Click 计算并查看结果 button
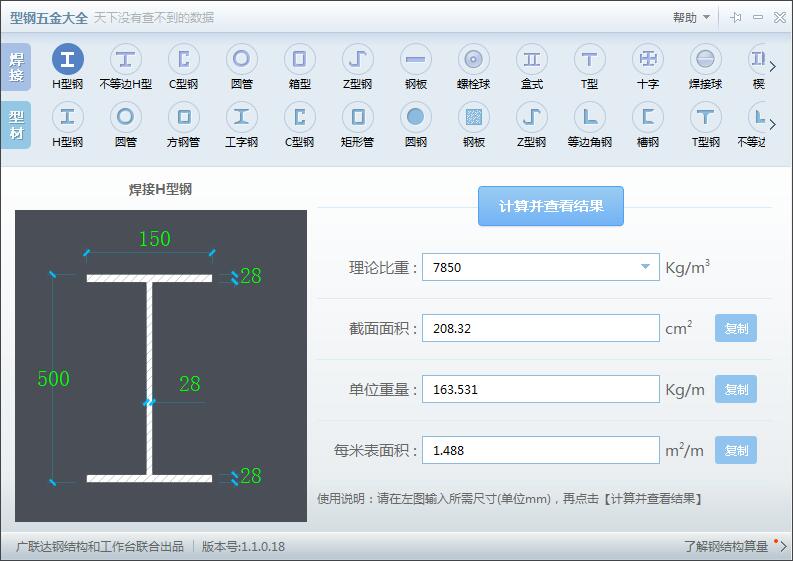The height and width of the screenshot is (561, 793). (551, 206)
